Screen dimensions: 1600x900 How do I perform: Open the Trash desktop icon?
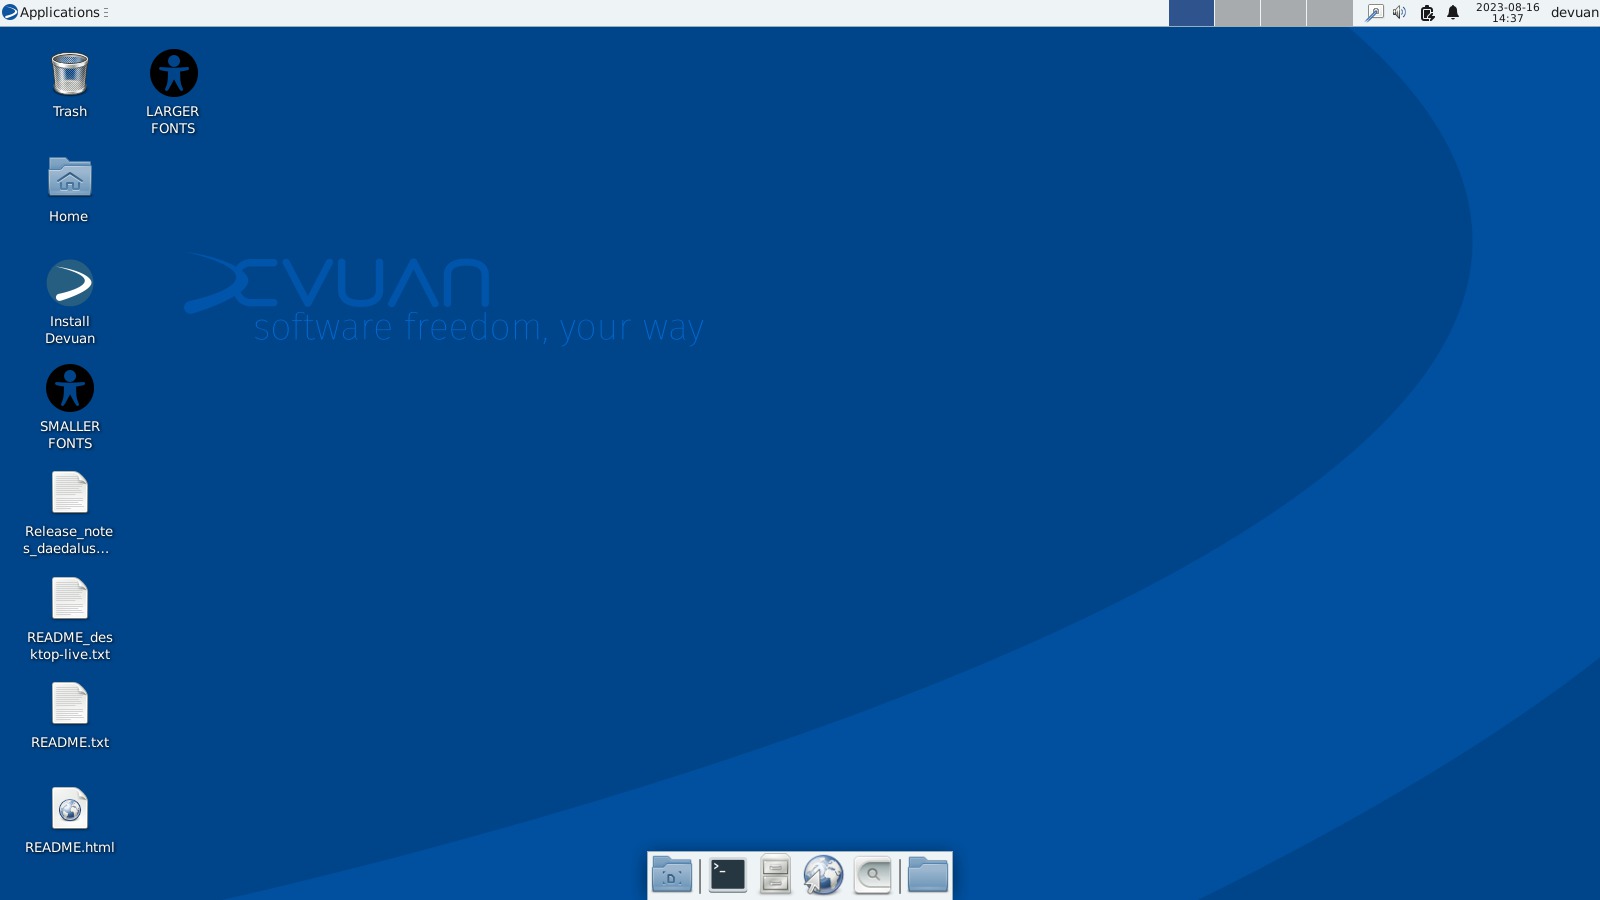point(70,74)
